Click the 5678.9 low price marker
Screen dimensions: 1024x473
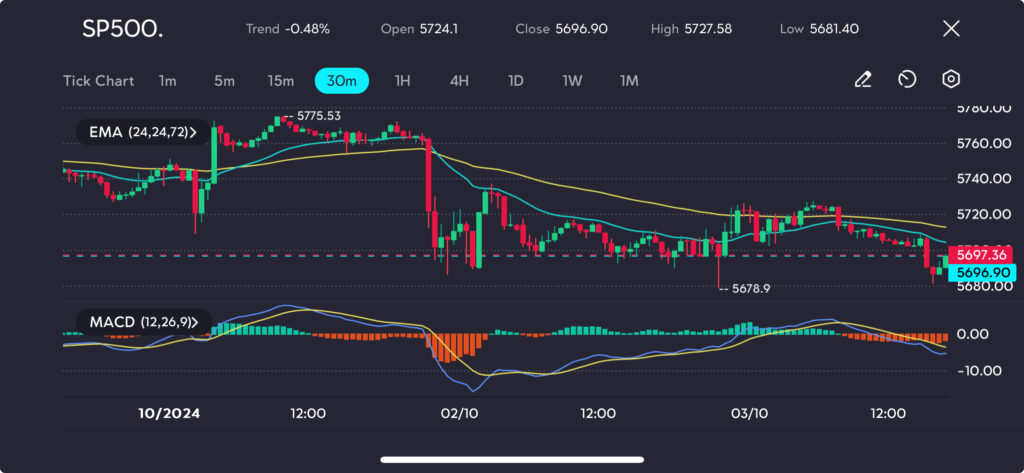750,289
